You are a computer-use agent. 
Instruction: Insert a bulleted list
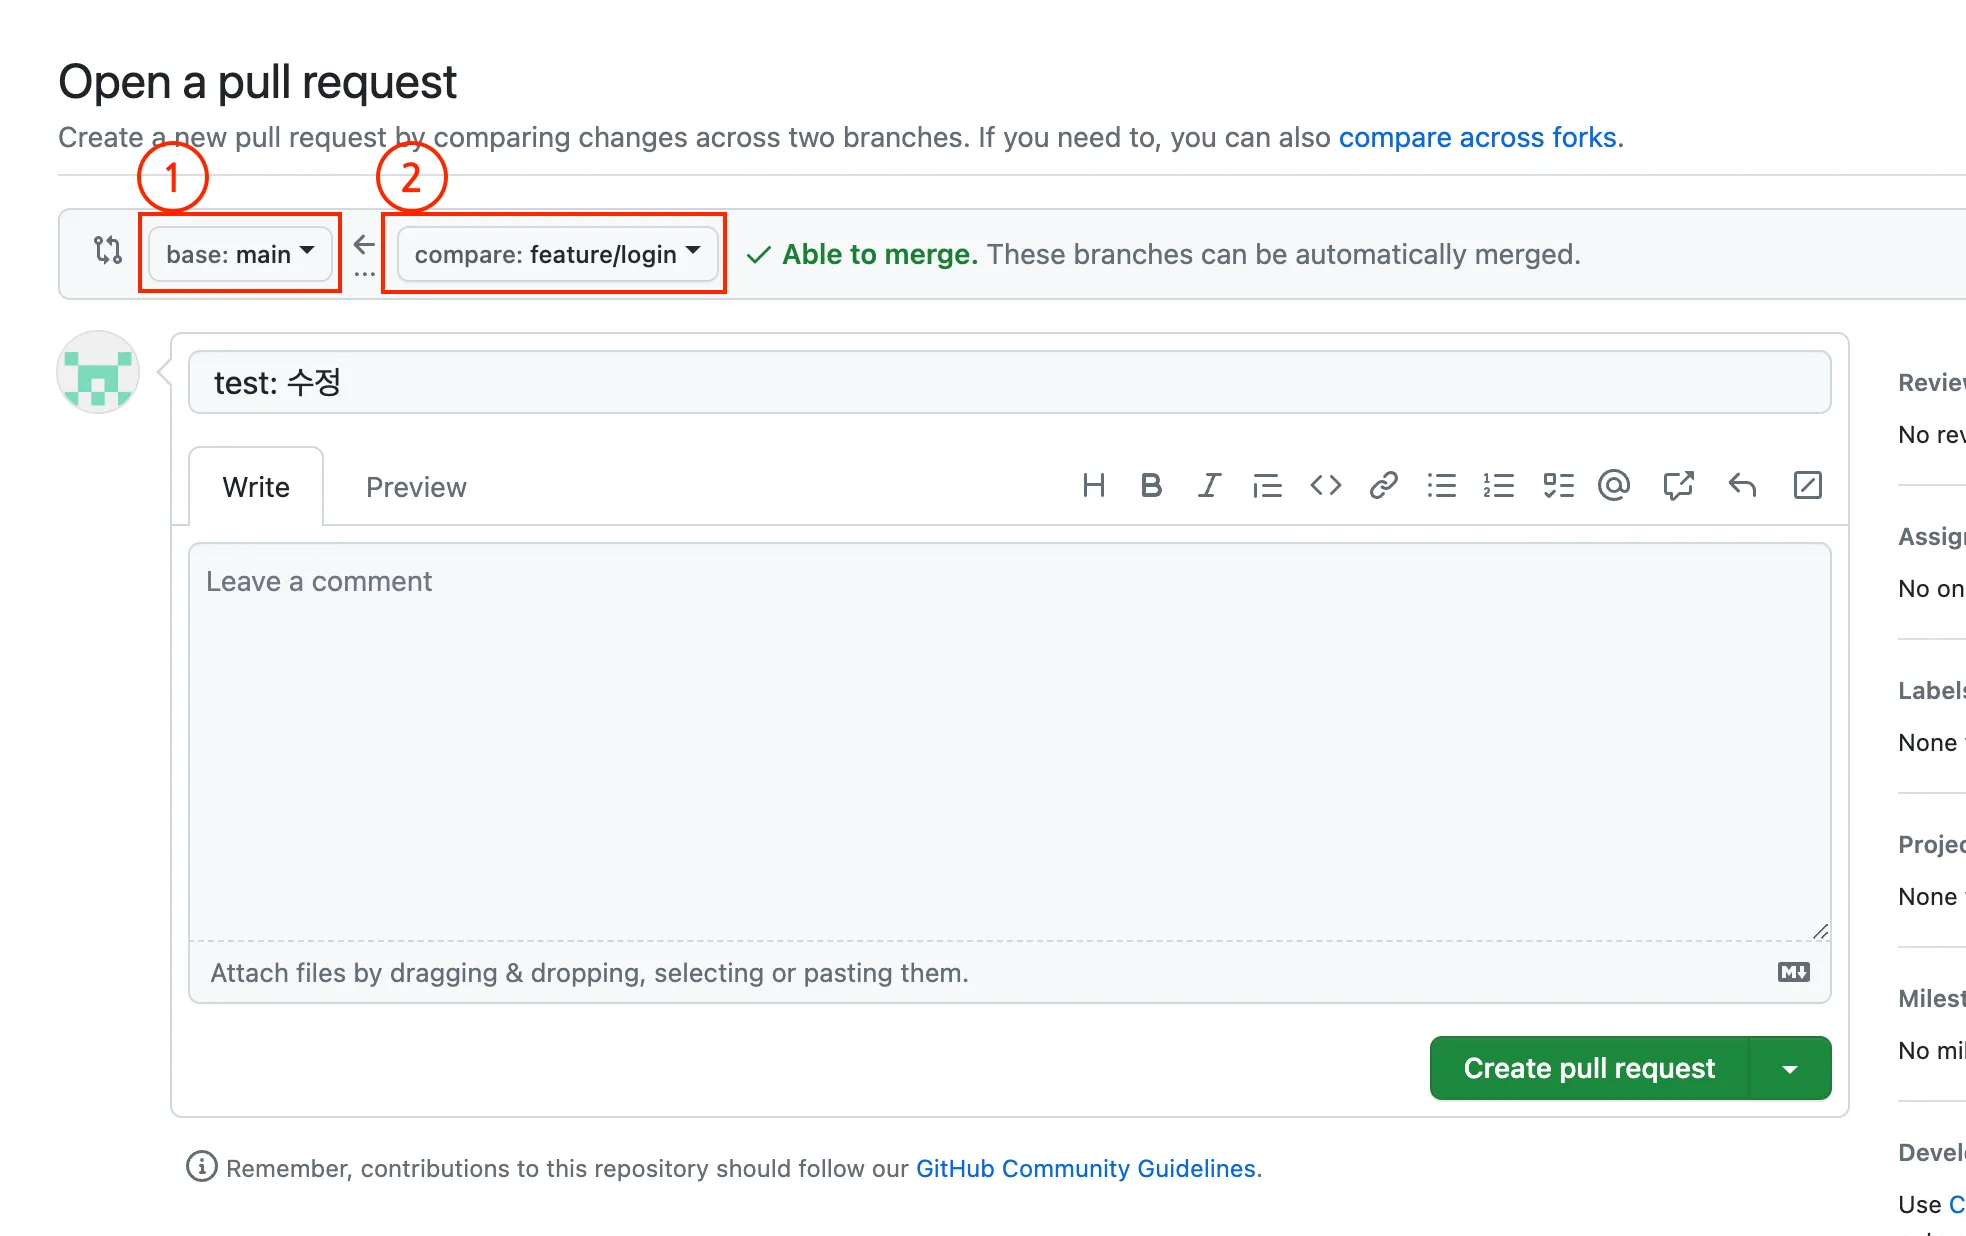tap(1441, 486)
